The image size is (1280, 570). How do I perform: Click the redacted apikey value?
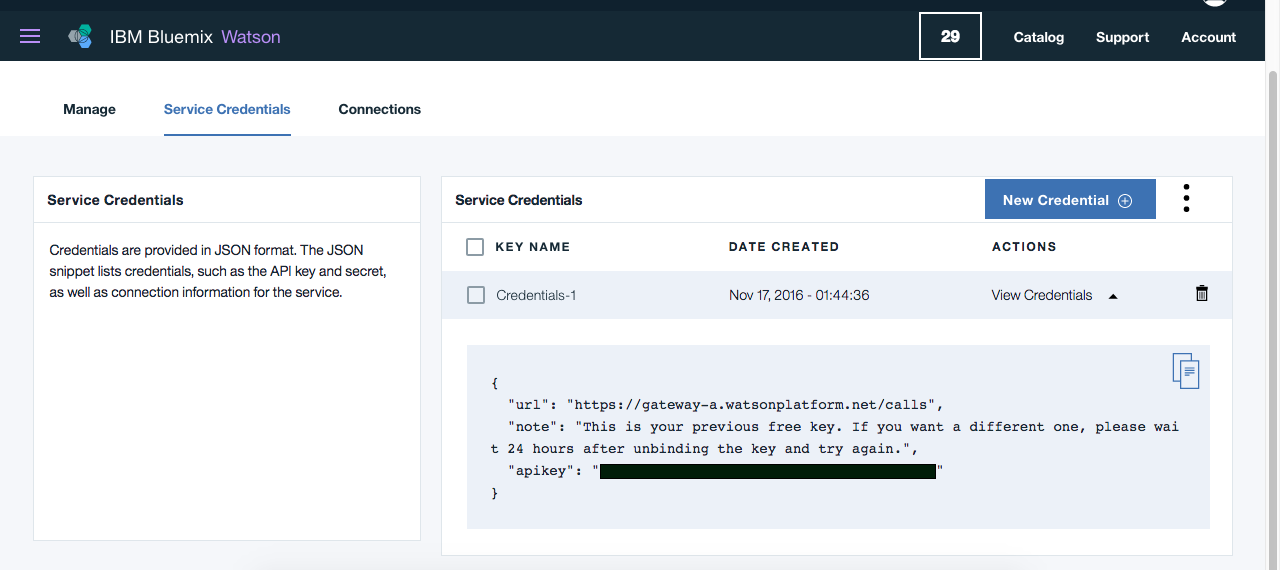pos(768,471)
